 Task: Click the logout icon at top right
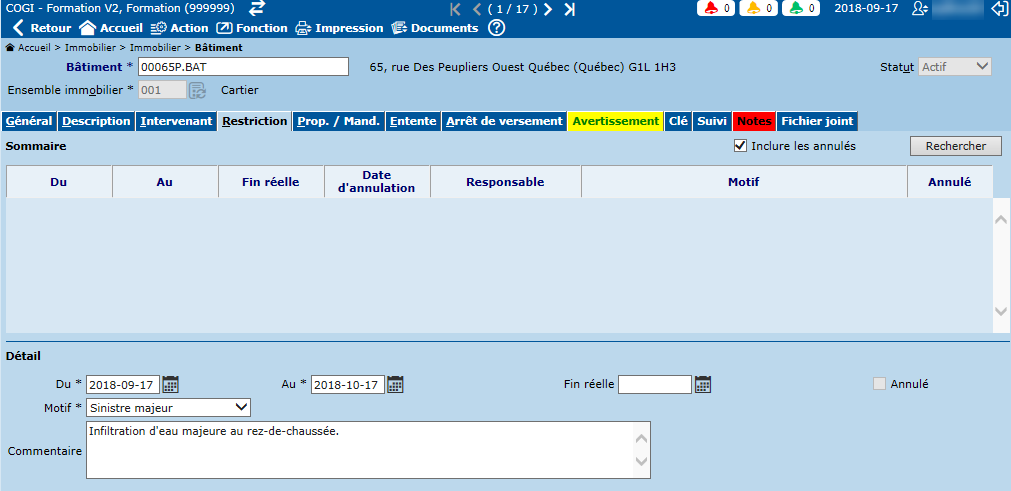998,8
